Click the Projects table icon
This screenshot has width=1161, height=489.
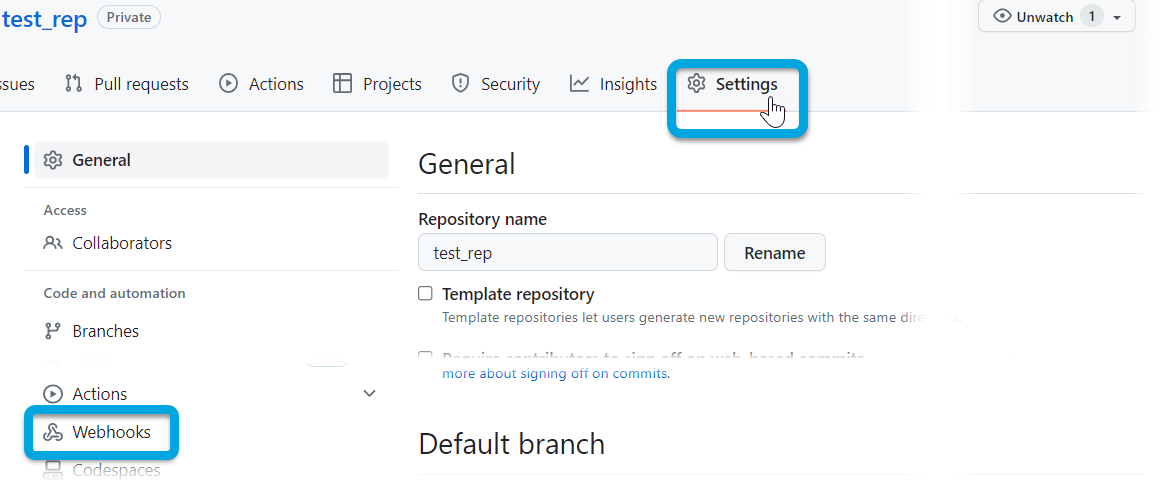343,84
